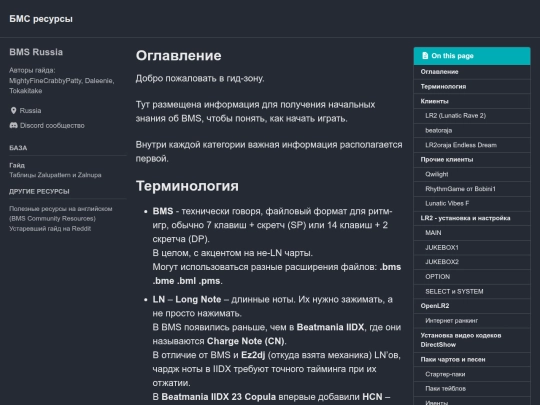The image size is (540, 405).
Task: Go to LR2oraja Endless Dream section
Action: [472, 145]
